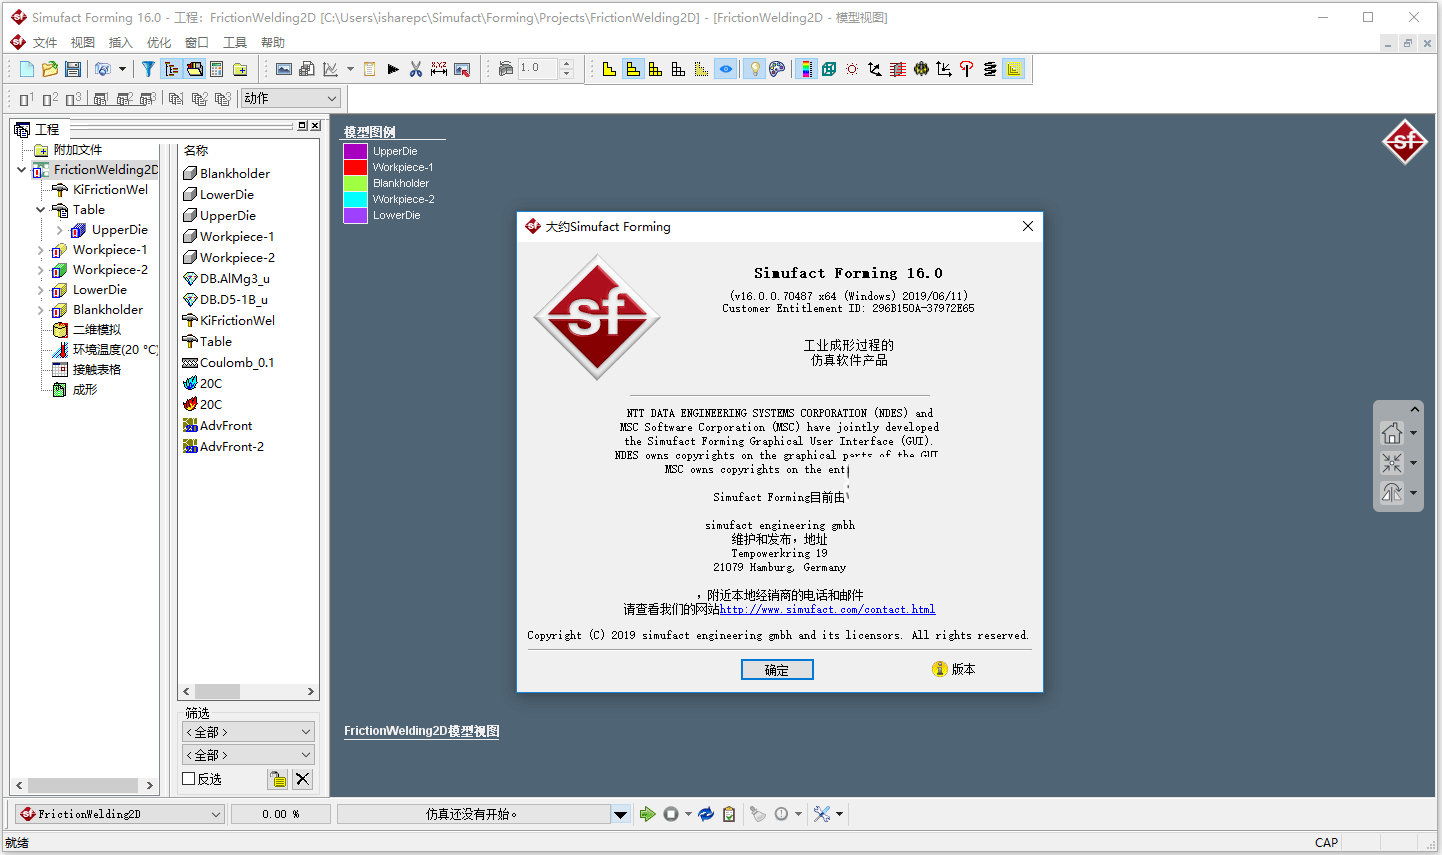
Task: Create a new project with the blank page icon
Action: pos(27,69)
